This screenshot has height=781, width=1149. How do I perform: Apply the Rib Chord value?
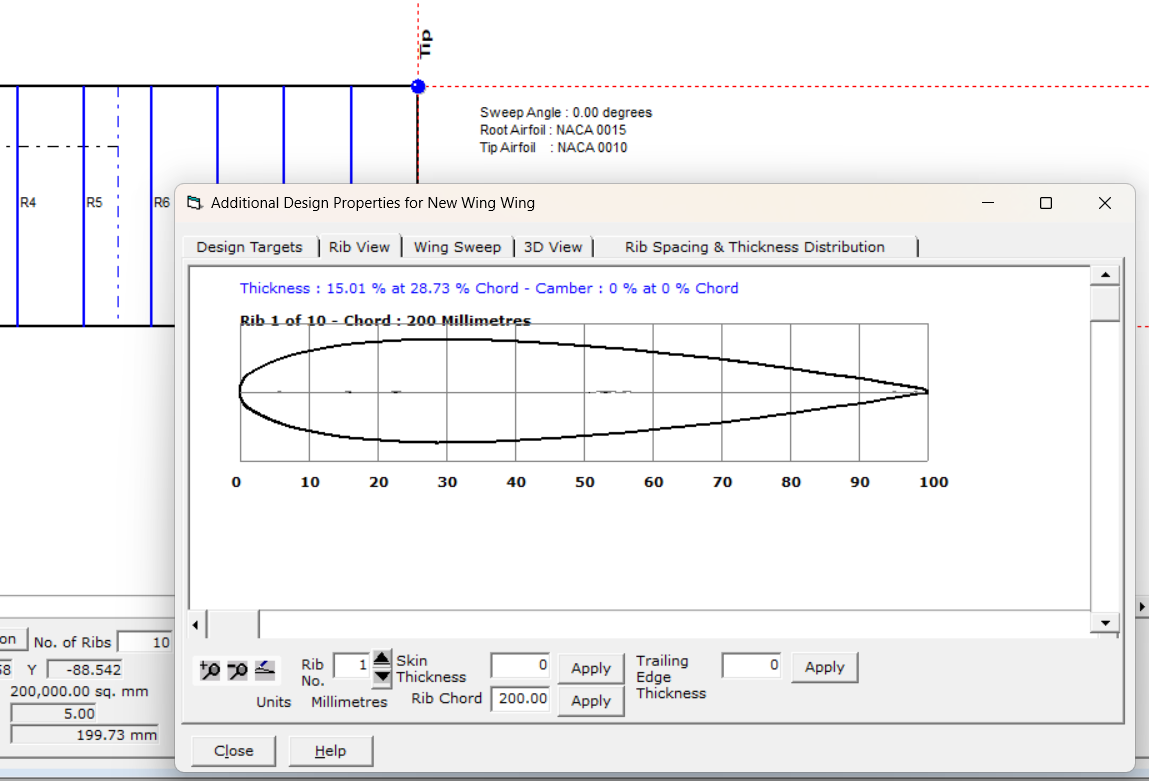point(591,700)
